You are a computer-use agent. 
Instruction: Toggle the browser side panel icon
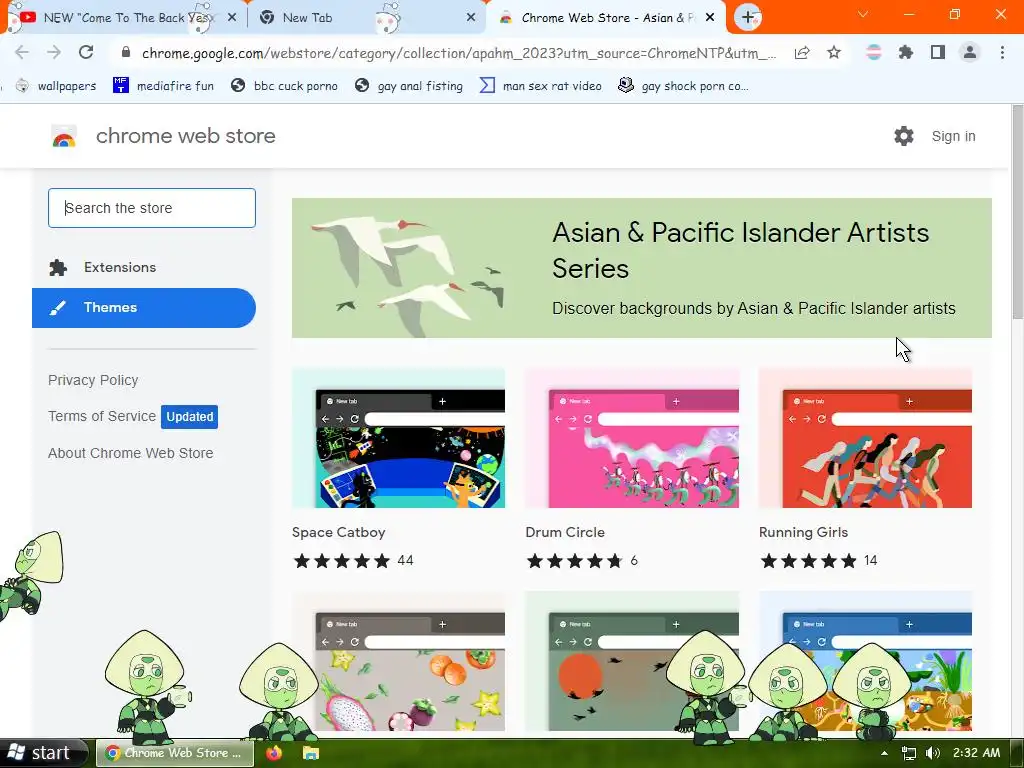pyautogui.click(x=938, y=53)
